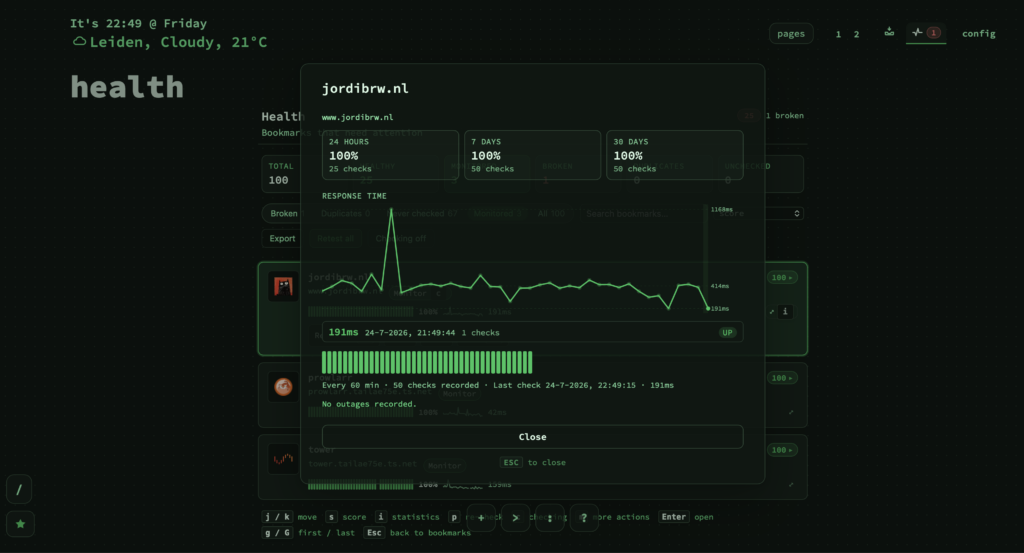The image size is (1024, 553).
Task: Select the All 100 filter
Action: [551, 213]
